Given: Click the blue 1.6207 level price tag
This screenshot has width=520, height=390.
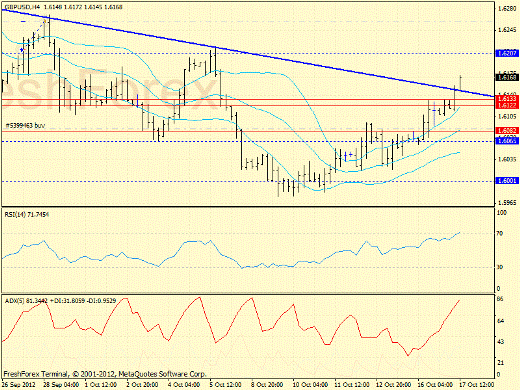Looking at the screenshot, I should 507,53.
